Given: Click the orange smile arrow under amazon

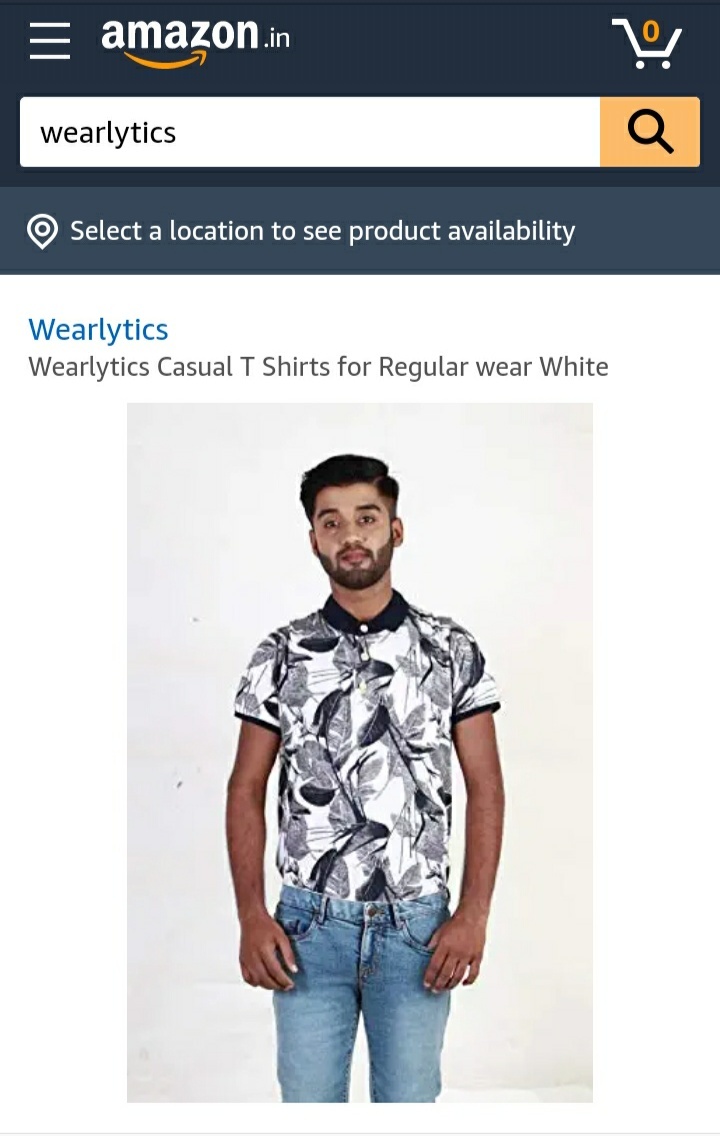Looking at the screenshot, I should click(x=165, y=60).
